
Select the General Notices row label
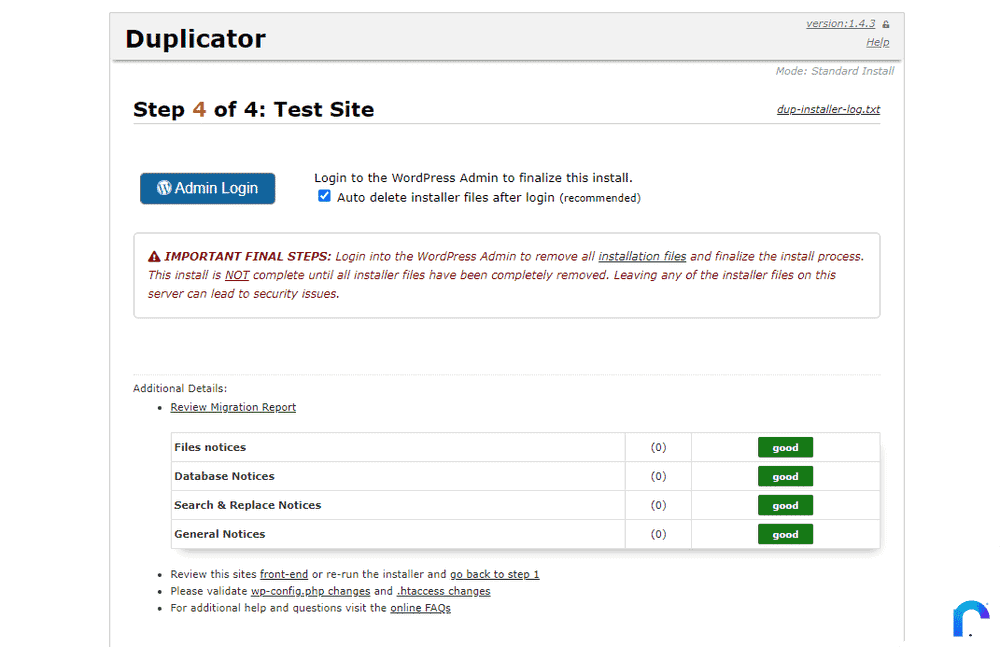pyautogui.click(x=219, y=534)
